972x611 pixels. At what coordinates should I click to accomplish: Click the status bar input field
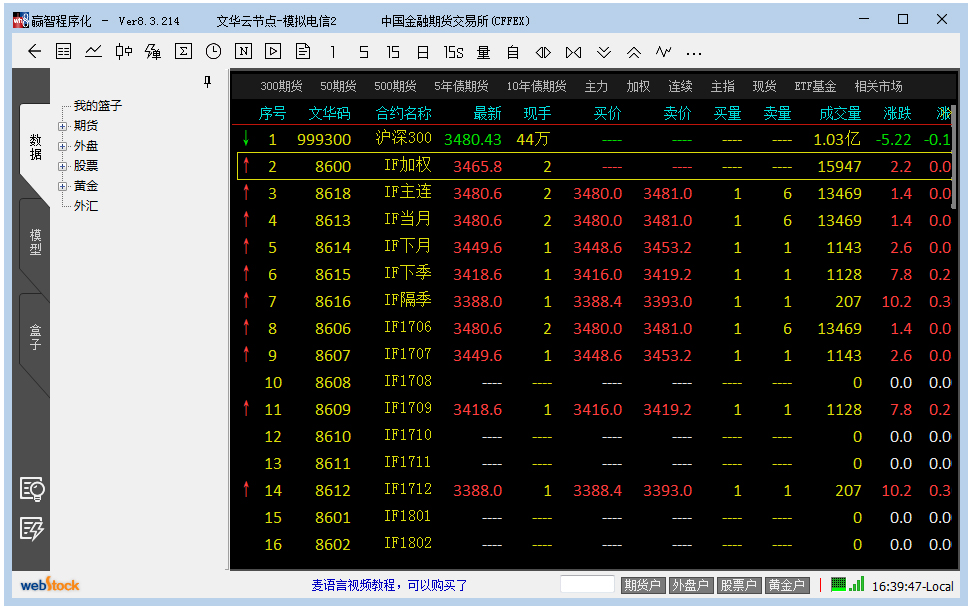point(587,584)
